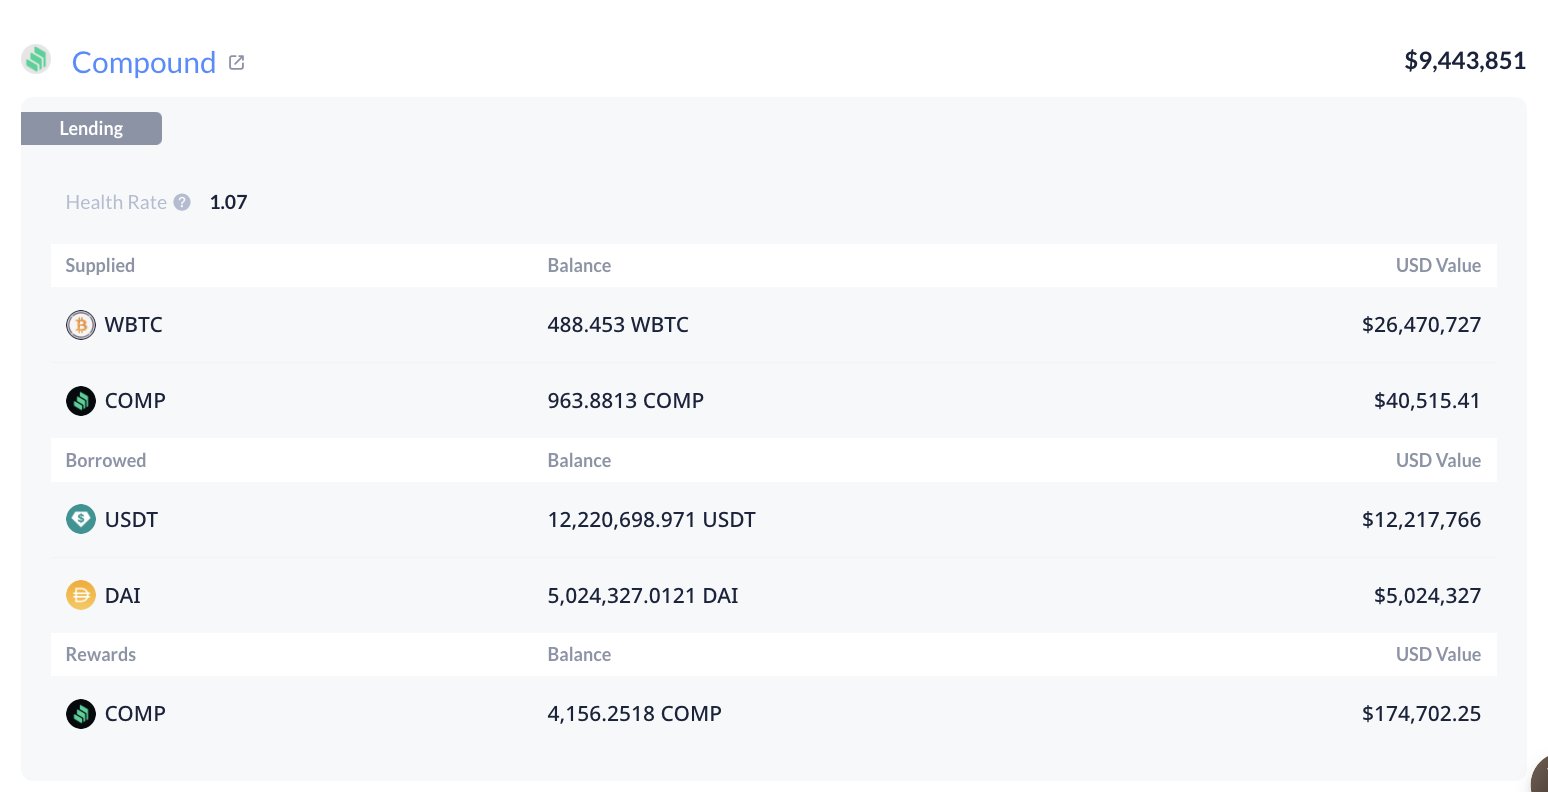
Task: Click the DAI token icon
Action: pyautogui.click(x=81, y=596)
